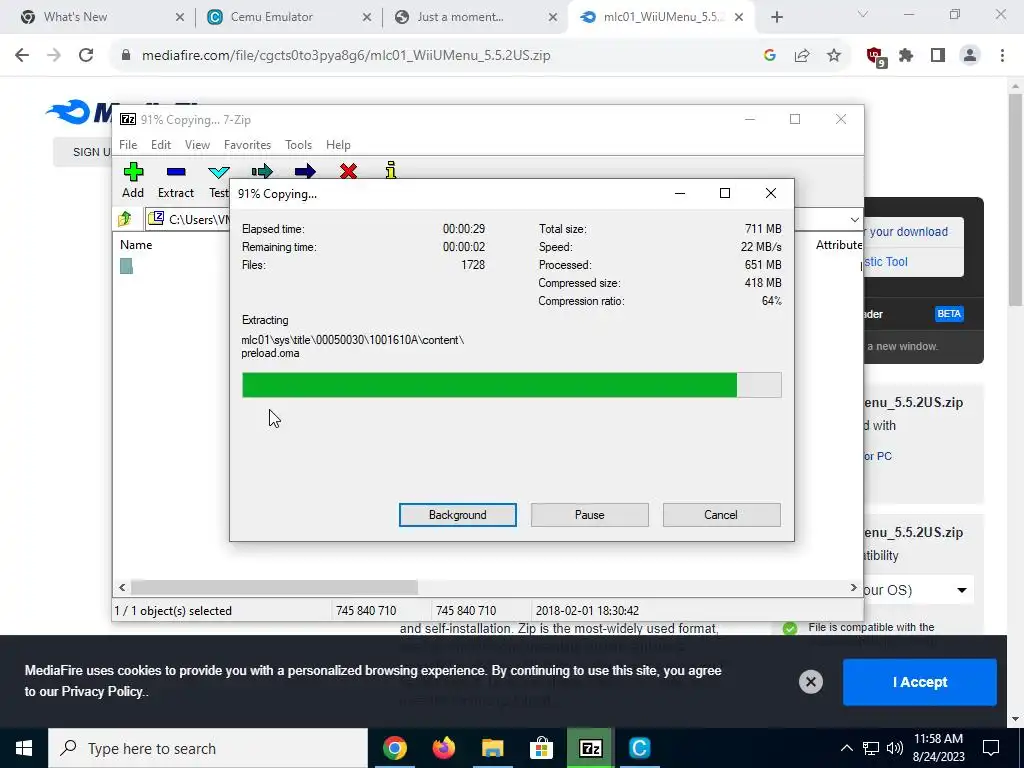Expand the OS selection dropdown on MediaFire

pos(961,590)
